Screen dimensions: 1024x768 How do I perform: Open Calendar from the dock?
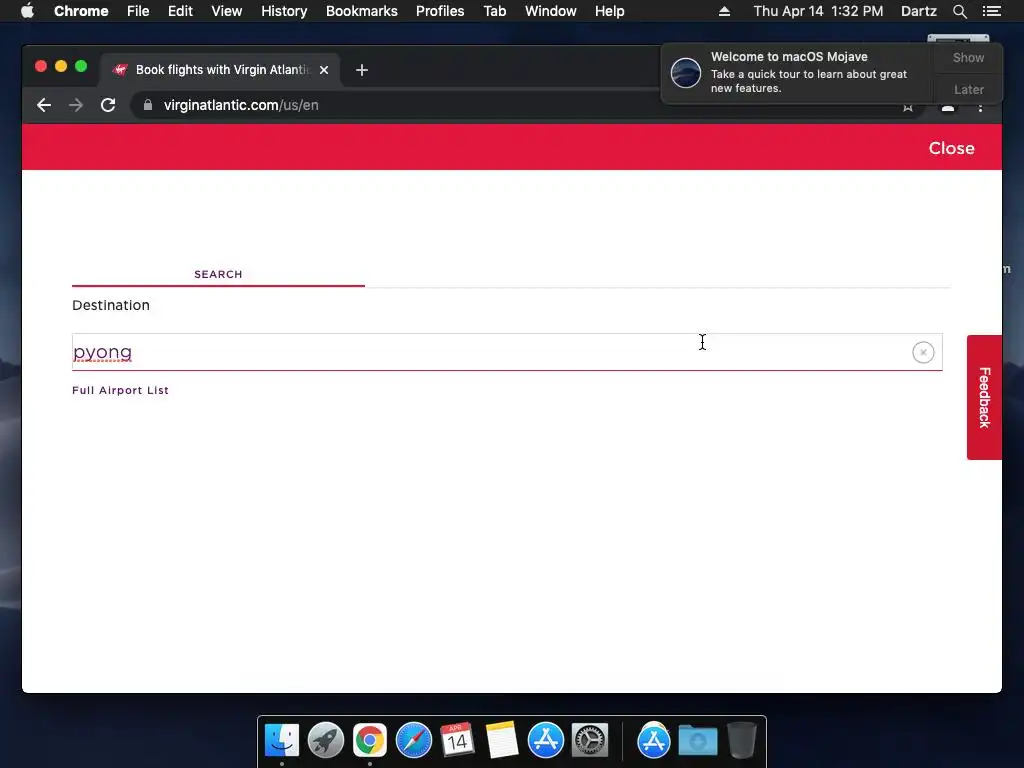tap(457, 740)
